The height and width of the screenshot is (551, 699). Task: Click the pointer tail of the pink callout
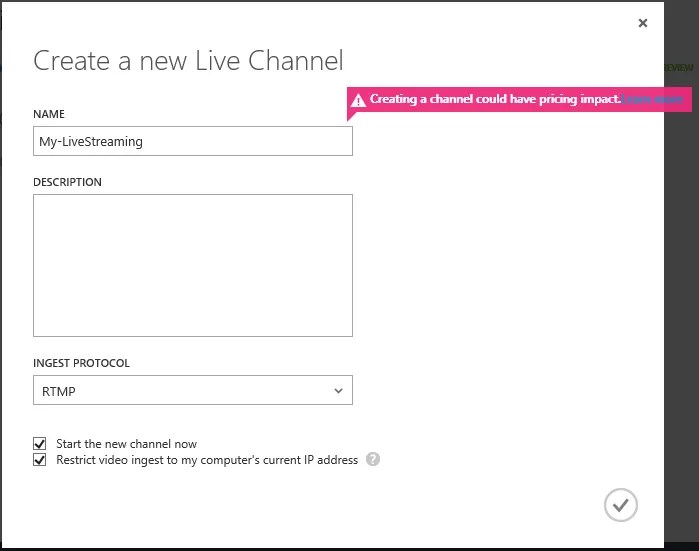tap(351, 116)
